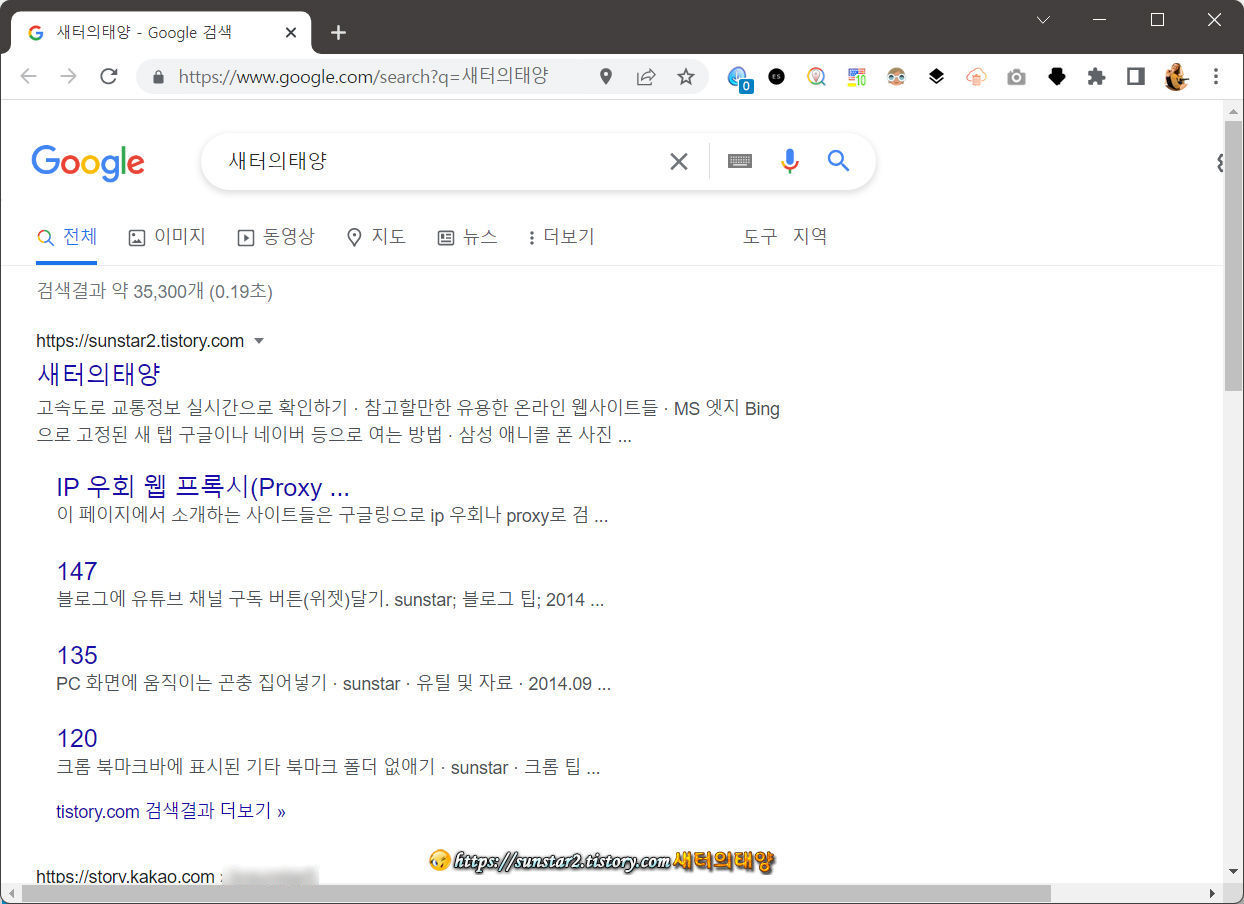1244x904 pixels.
Task: Start a voice search with the microphone icon
Action: pyautogui.click(x=789, y=161)
